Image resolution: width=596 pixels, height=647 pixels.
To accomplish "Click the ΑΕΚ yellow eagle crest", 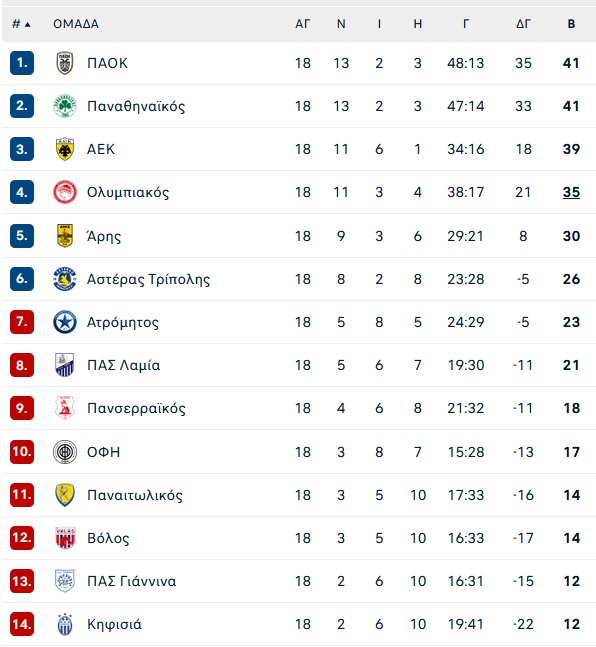I will click(65, 149).
